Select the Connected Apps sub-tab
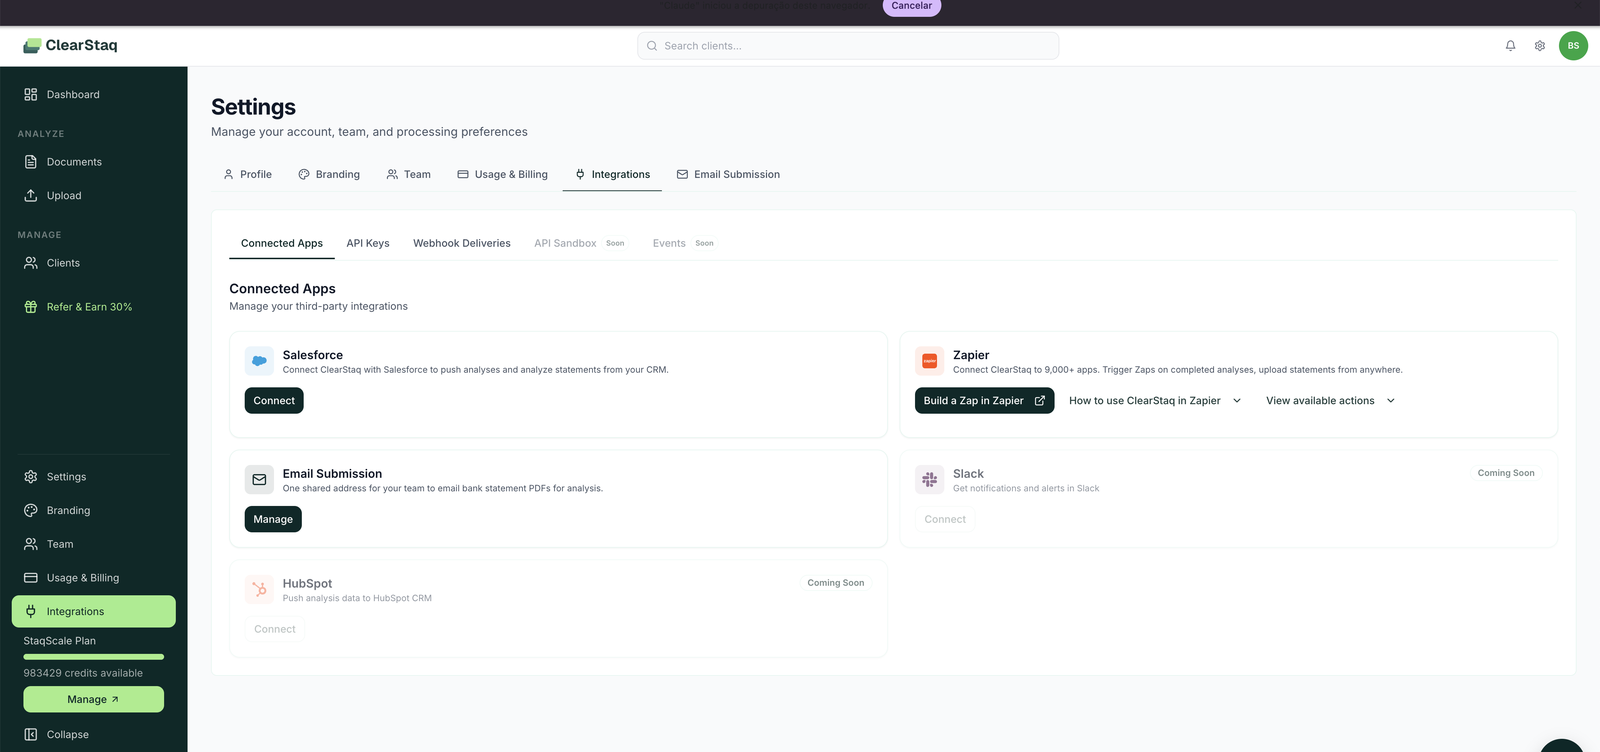The width and height of the screenshot is (1600, 752). pyautogui.click(x=282, y=243)
